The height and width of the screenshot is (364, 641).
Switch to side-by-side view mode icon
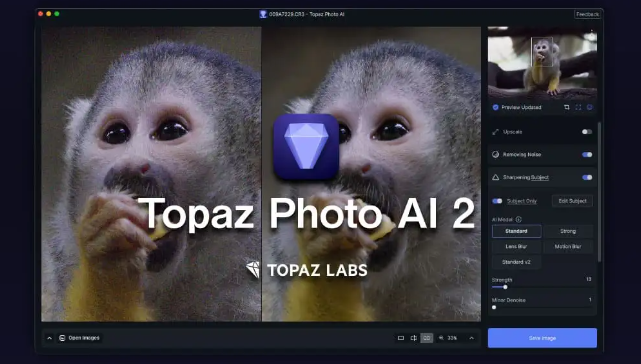coord(426,338)
